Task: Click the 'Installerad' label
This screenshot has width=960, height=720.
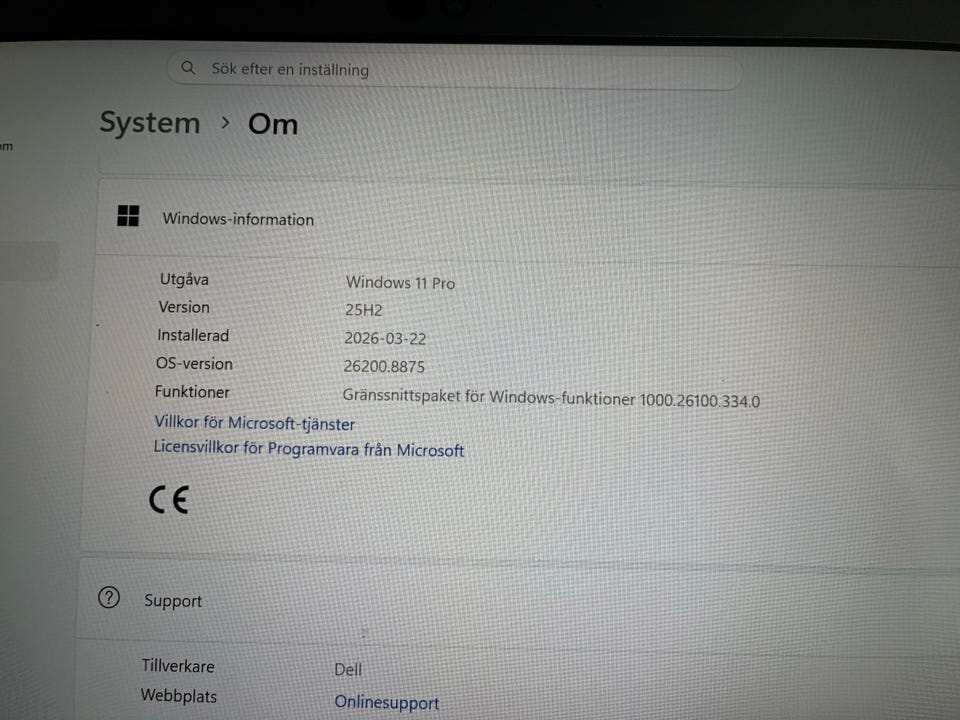Action: click(193, 336)
